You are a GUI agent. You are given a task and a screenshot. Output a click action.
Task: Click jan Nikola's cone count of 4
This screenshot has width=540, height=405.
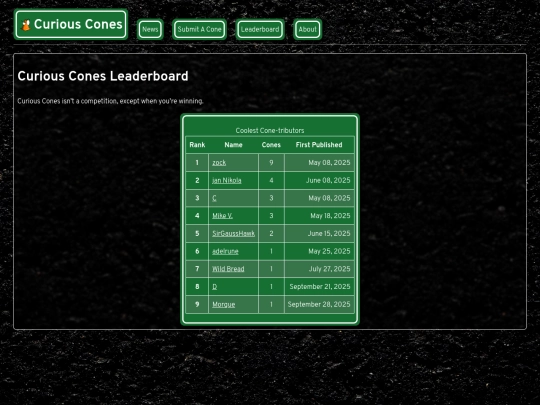click(271, 180)
